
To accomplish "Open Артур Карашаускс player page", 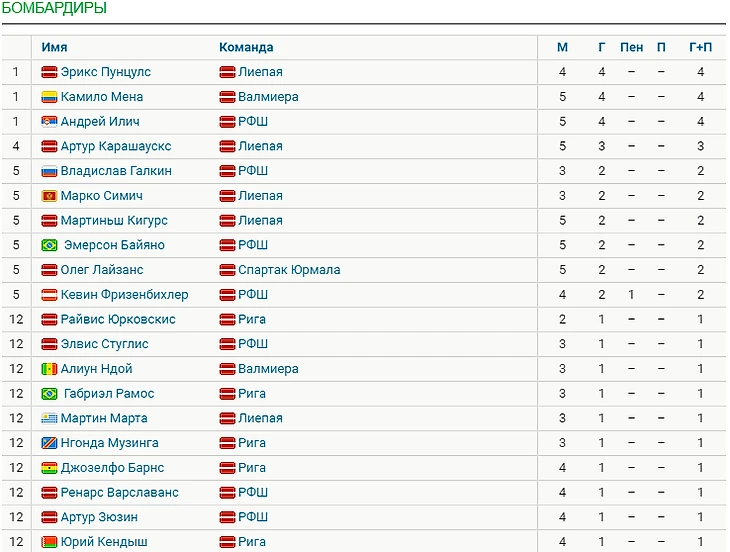I will (x=116, y=146).
